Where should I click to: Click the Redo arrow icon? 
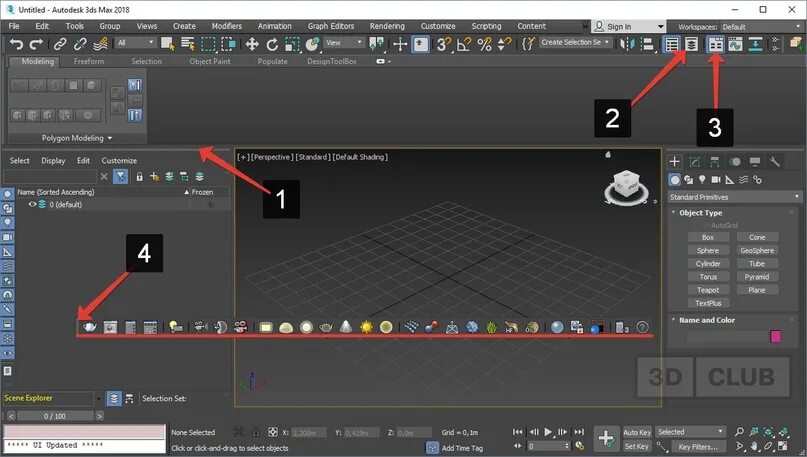coord(36,44)
